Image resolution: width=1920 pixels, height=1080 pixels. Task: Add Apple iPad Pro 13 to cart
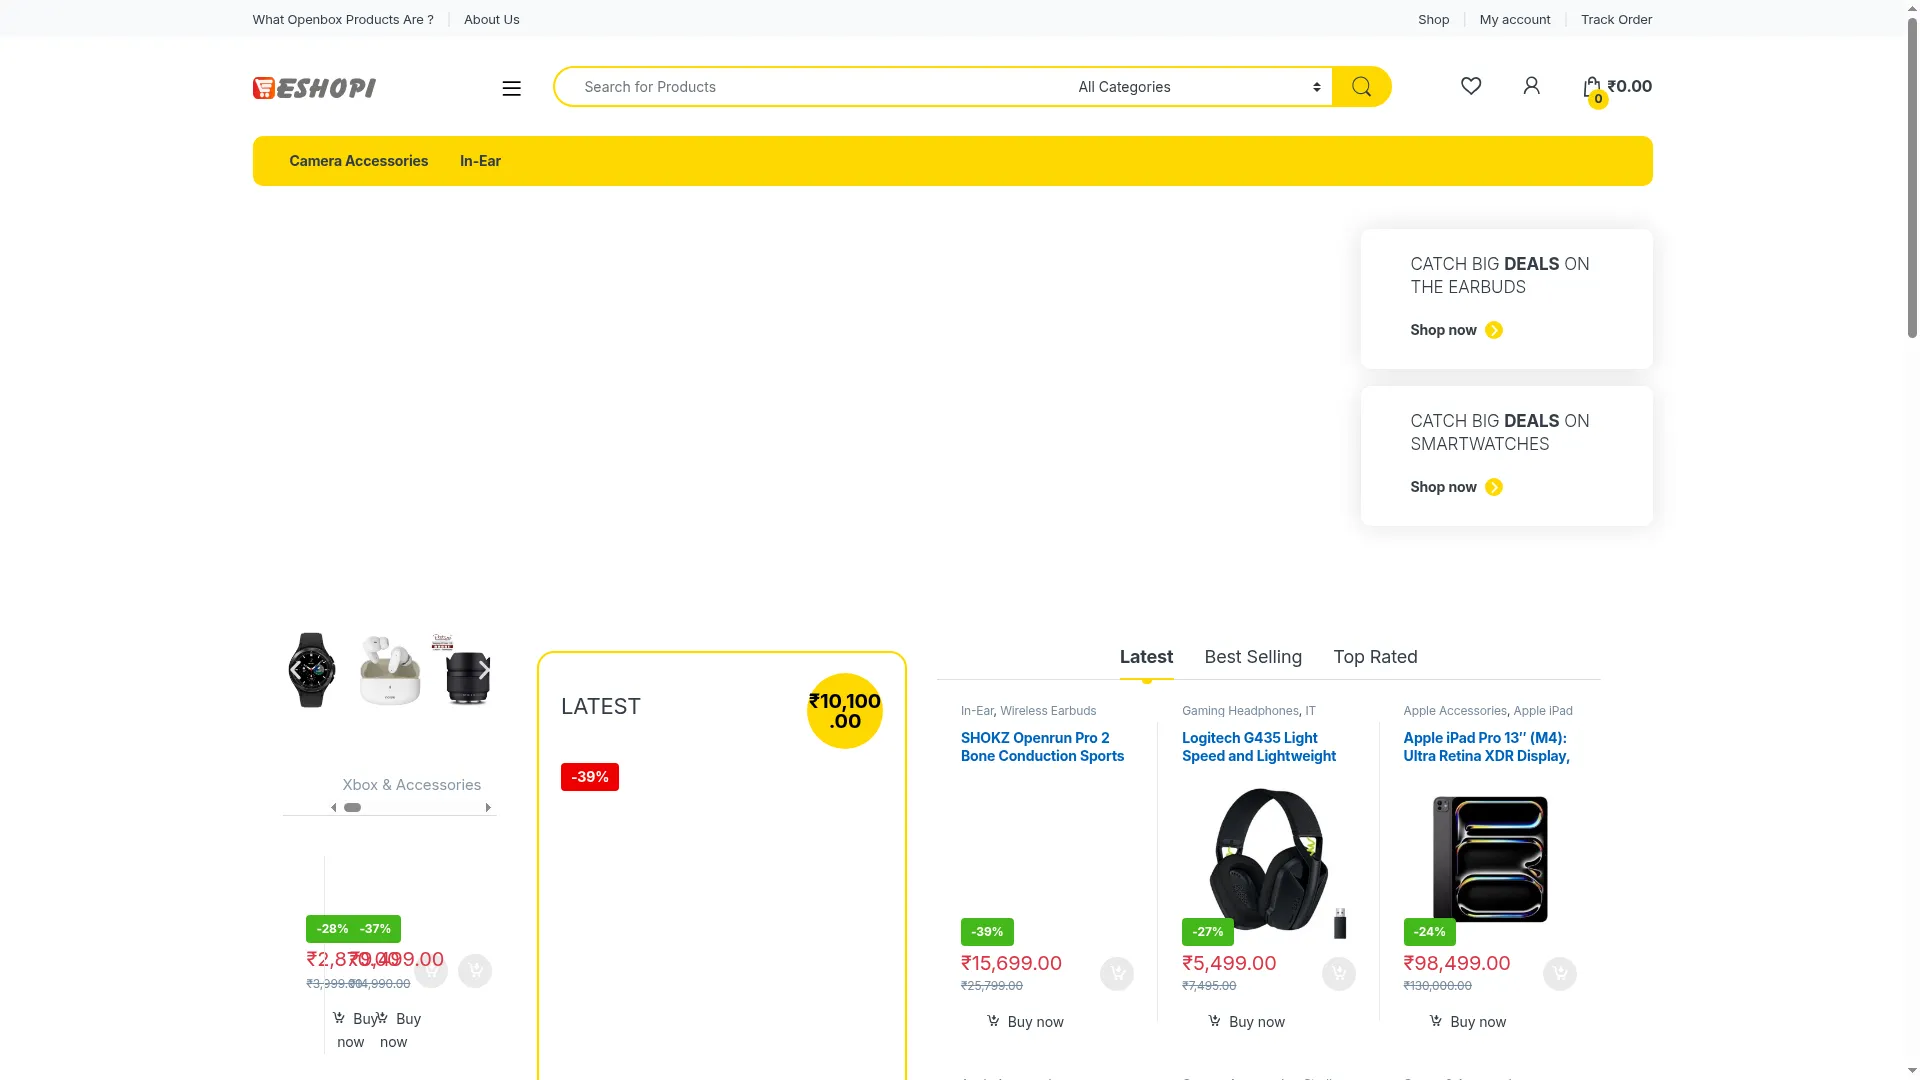tap(1560, 973)
